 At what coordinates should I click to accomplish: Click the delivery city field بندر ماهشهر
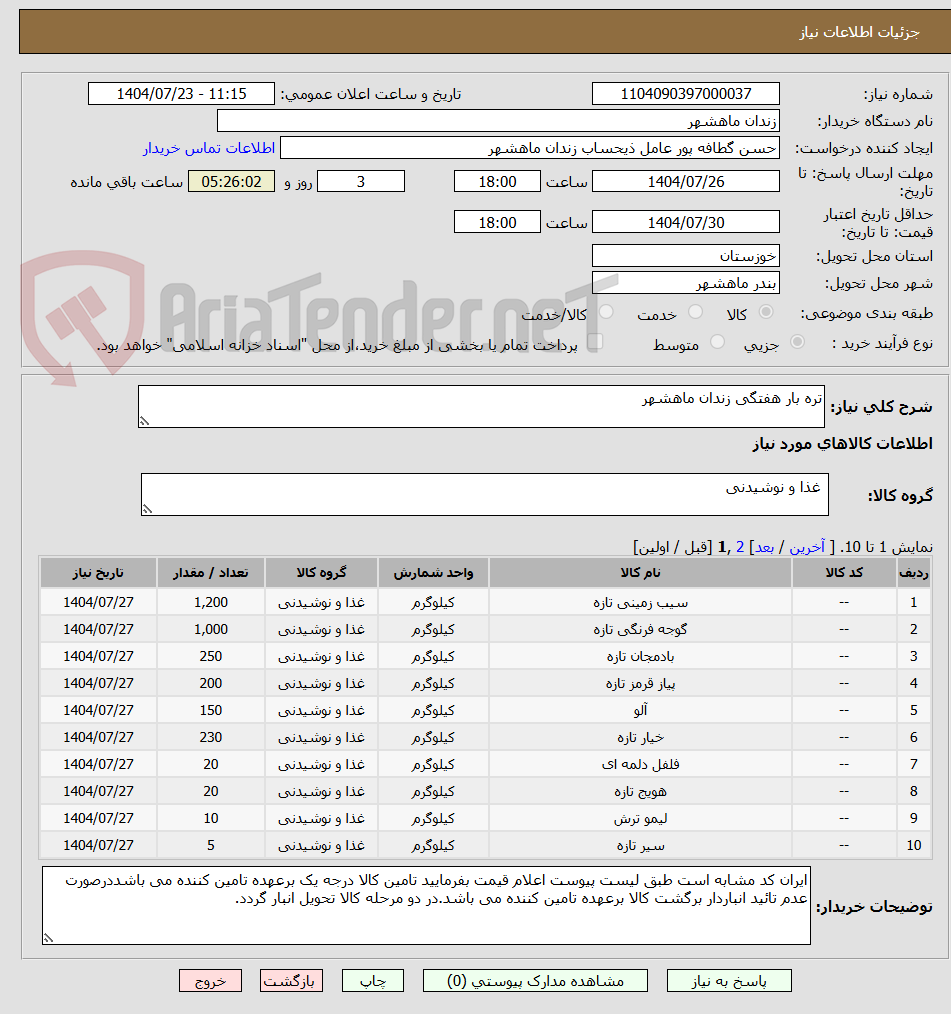(x=685, y=283)
